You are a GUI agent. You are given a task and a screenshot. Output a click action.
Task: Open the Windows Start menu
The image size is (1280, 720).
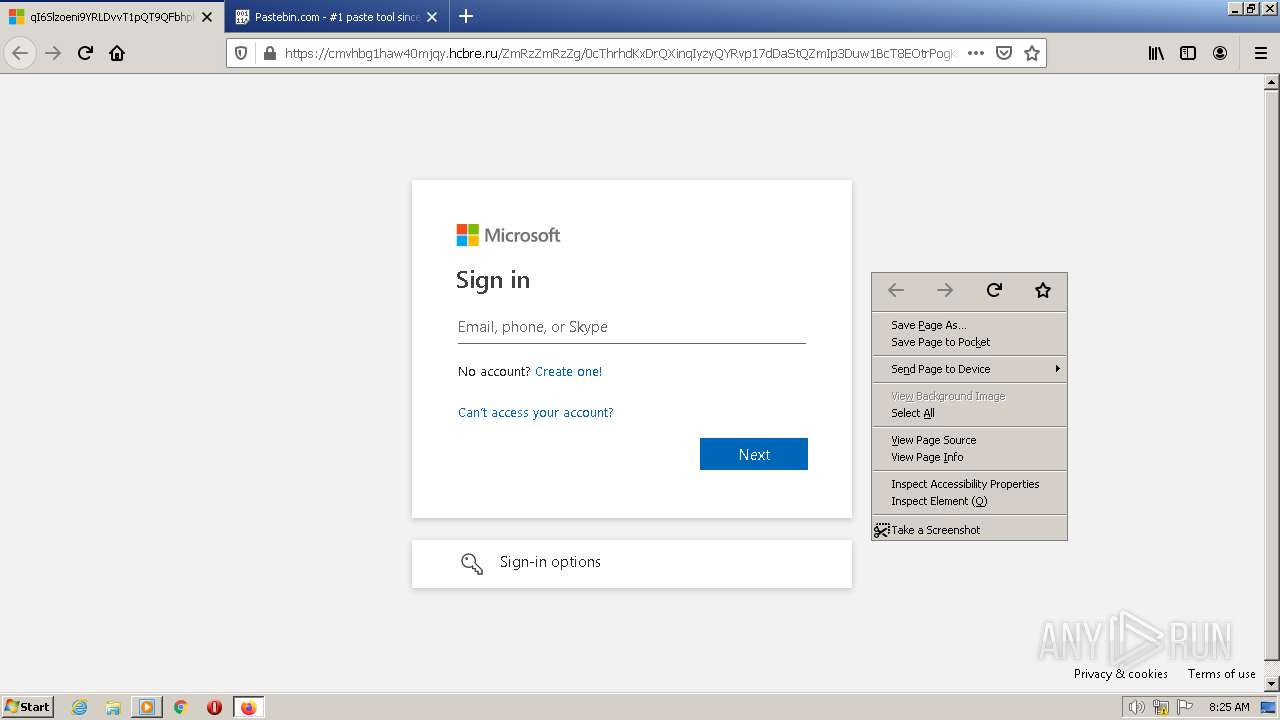coord(28,706)
